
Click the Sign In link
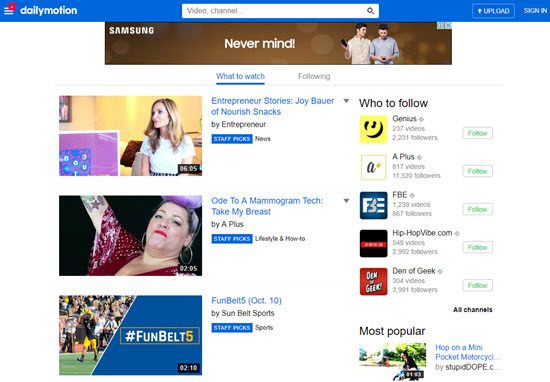pos(535,11)
